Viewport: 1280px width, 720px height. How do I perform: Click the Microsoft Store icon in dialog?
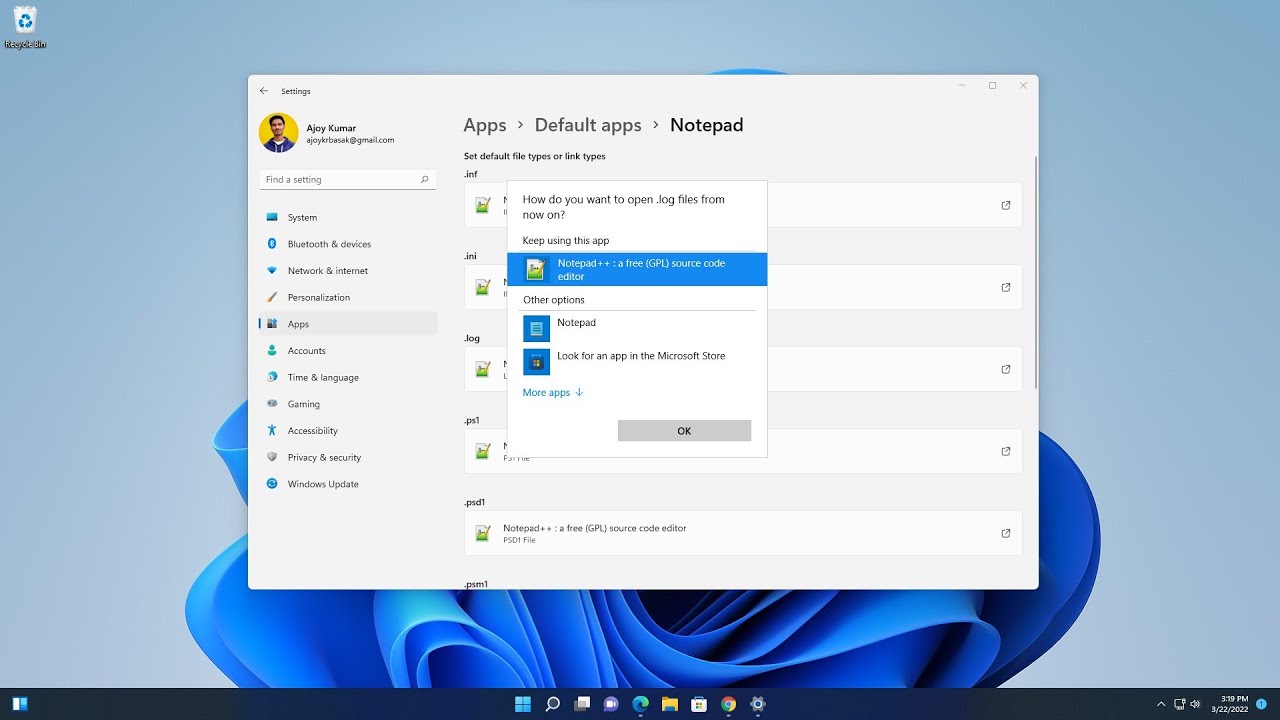536,361
